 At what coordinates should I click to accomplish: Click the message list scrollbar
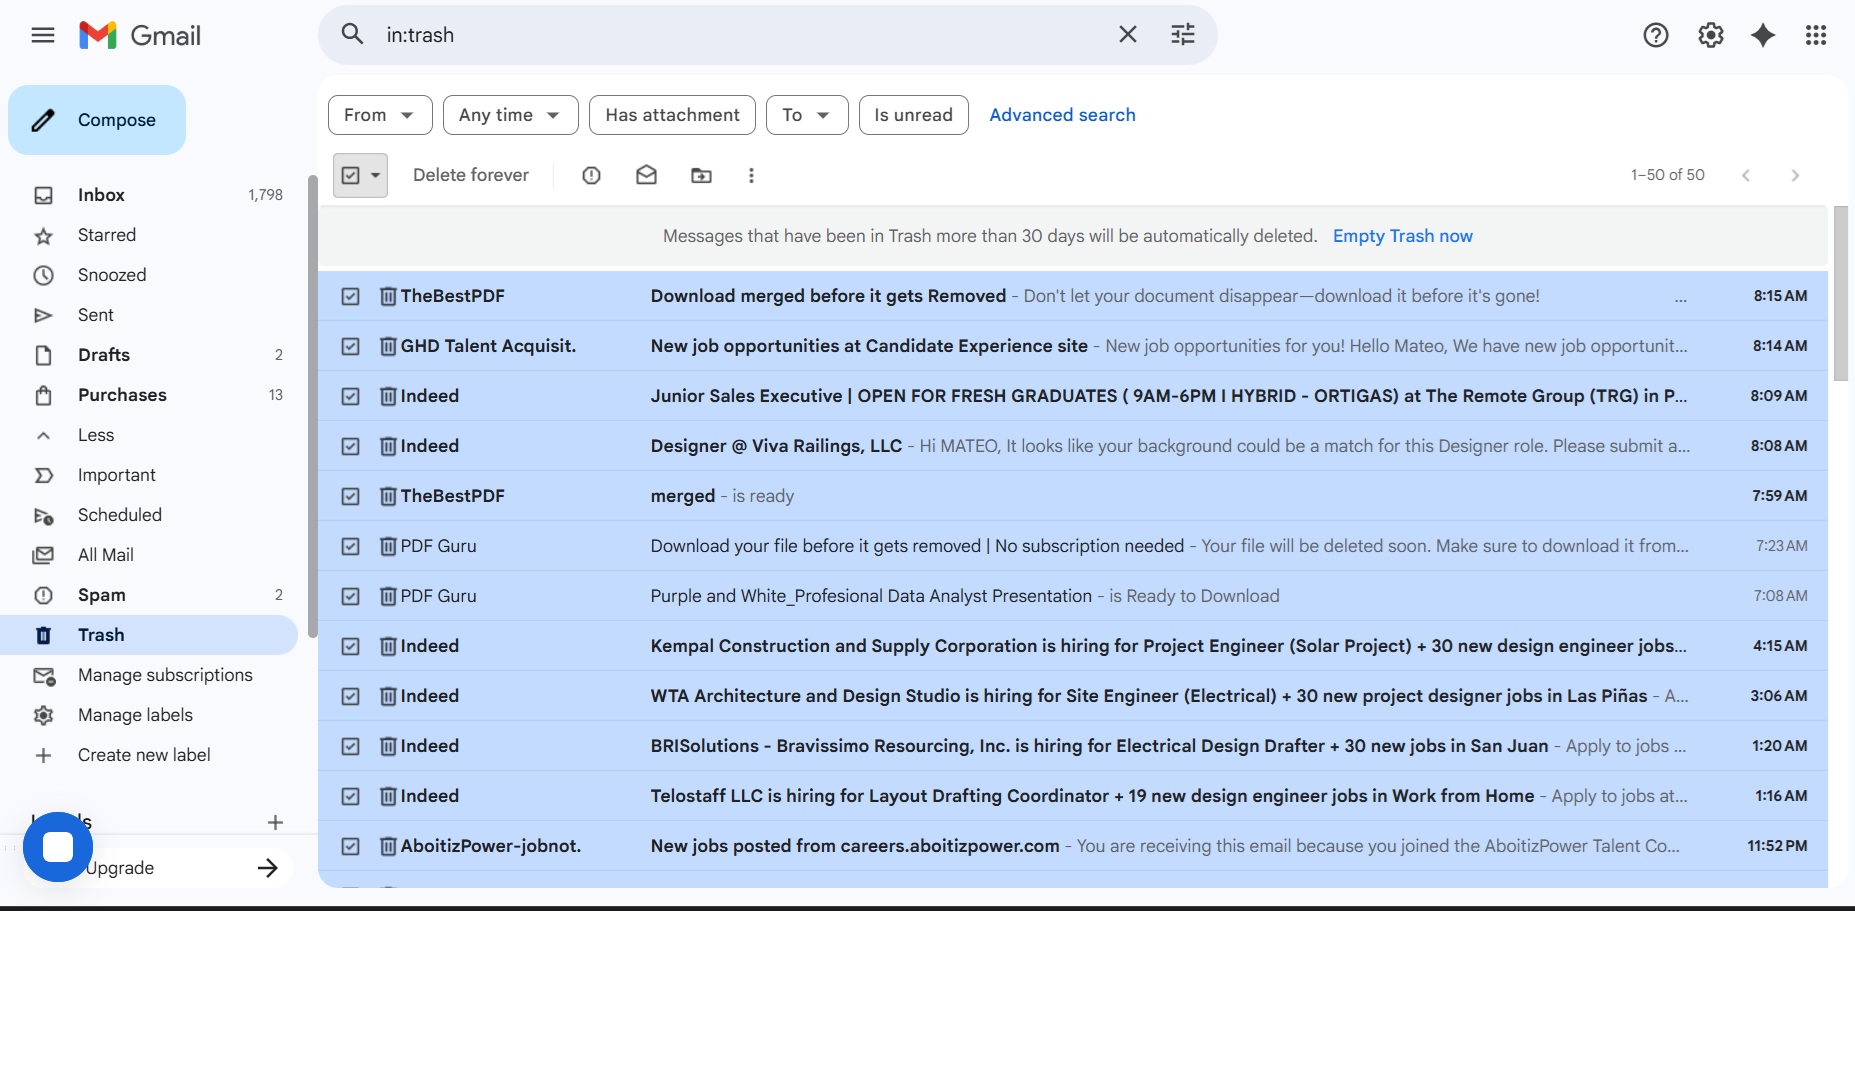click(x=1841, y=293)
